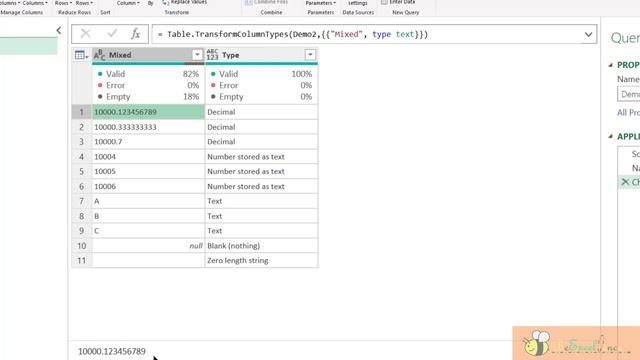The width and height of the screenshot is (640, 360).
Task: Click the 'Zero length string' cell
Action: 261,260
